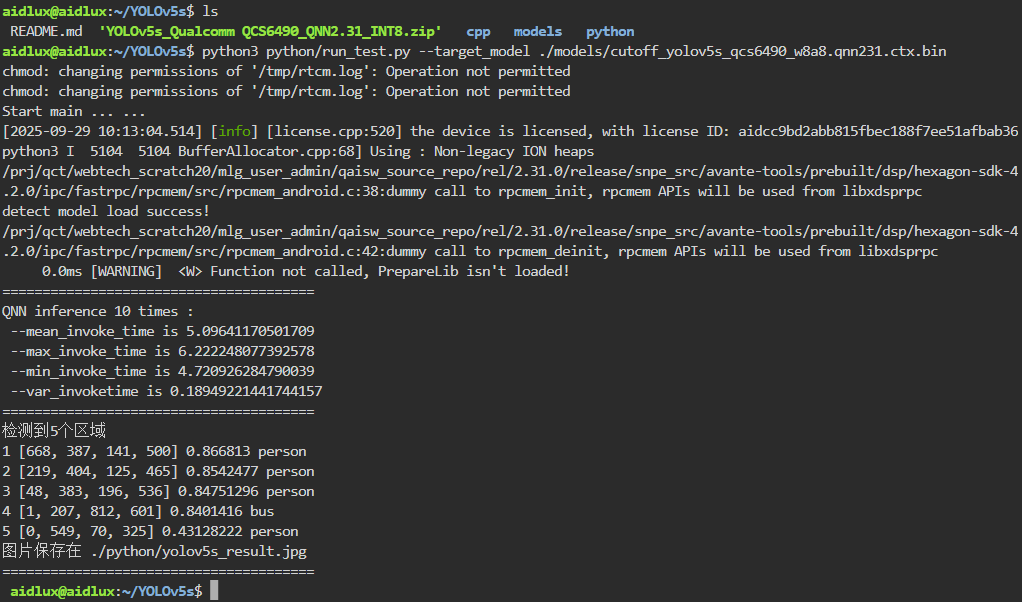Place cursor at the final command prompt
Image resolution: width=1022 pixels, height=602 pixels.
click(213, 591)
